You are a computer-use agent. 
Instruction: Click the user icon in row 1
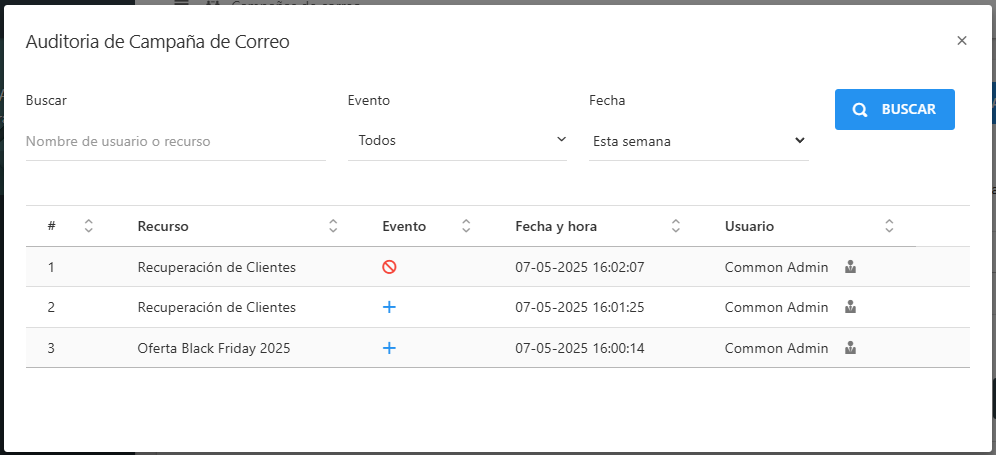[850, 267]
